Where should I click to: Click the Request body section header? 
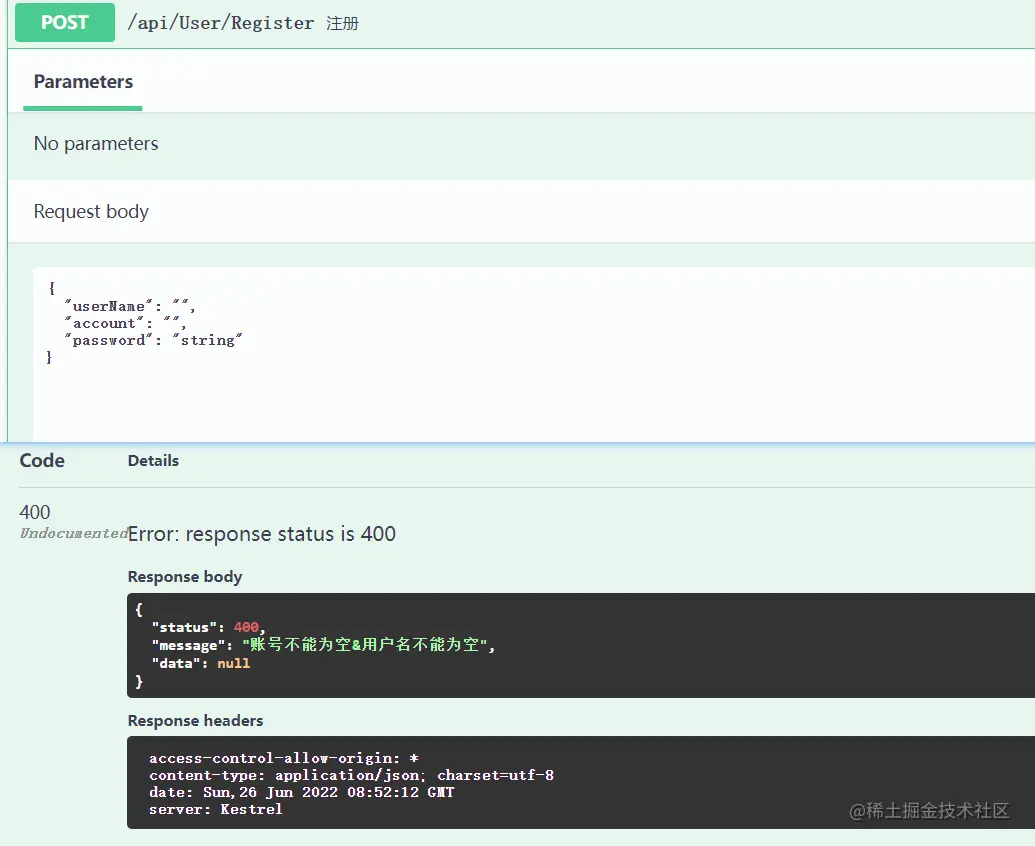[91, 211]
